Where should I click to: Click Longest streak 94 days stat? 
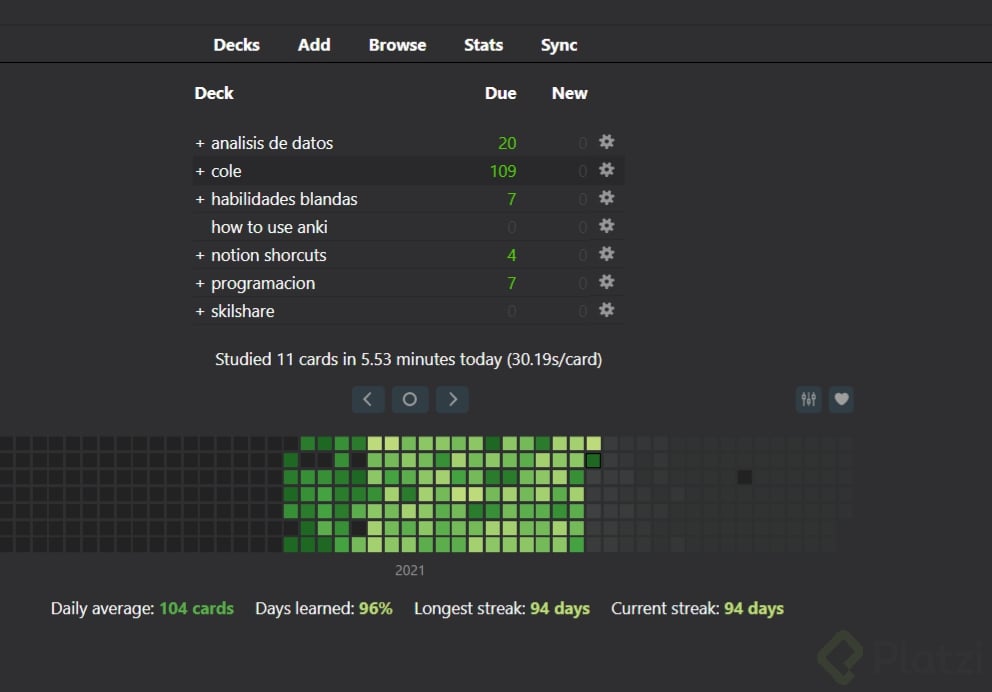502,608
